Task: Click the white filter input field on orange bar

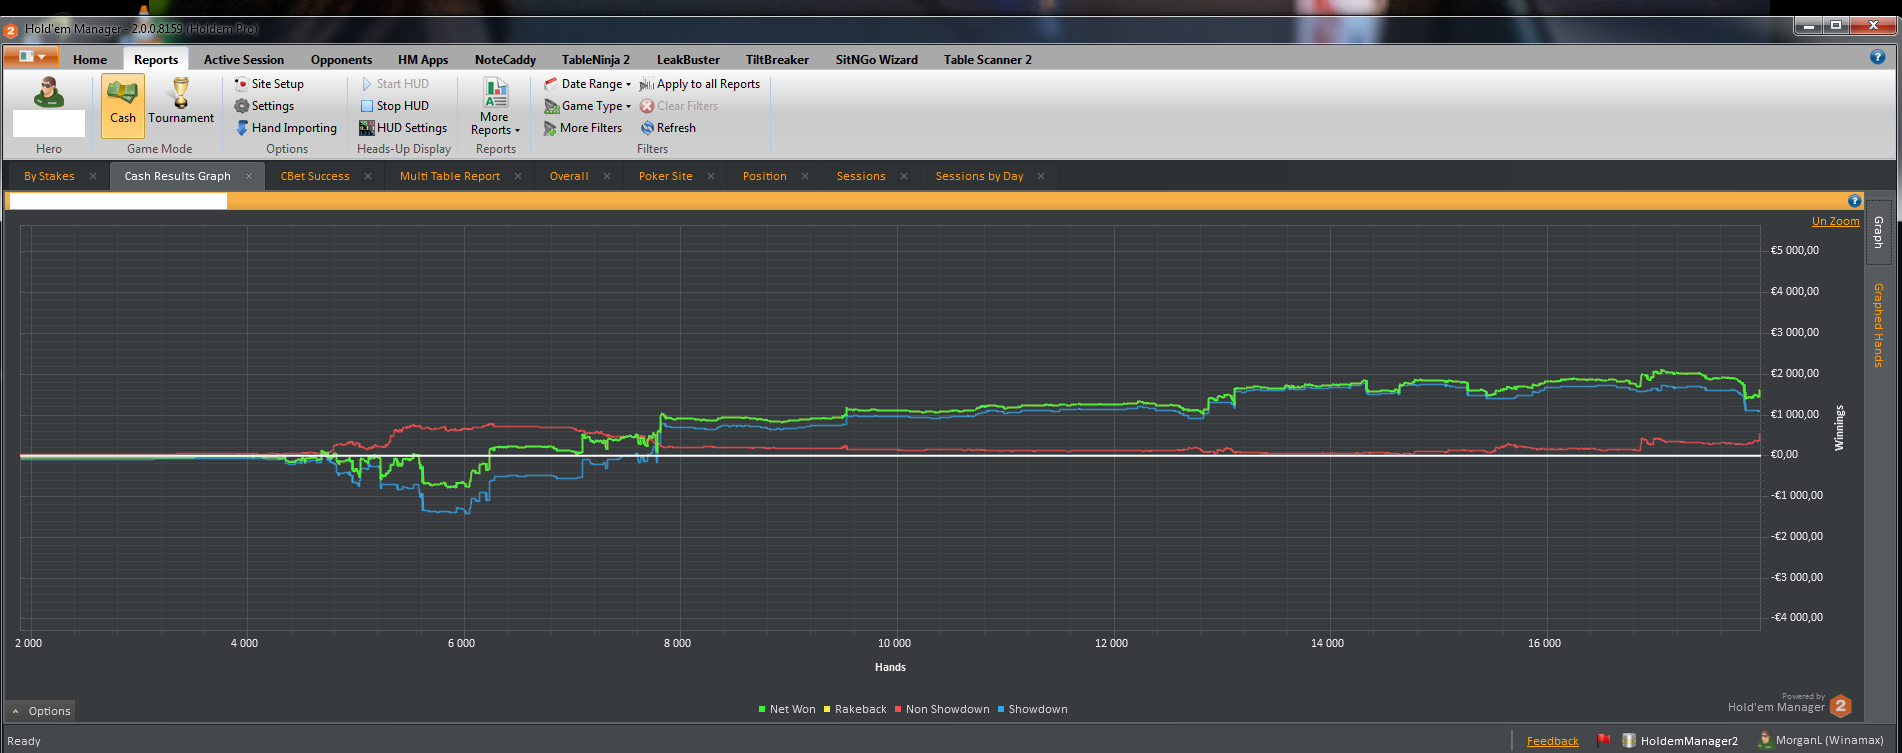Action: [118, 201]
